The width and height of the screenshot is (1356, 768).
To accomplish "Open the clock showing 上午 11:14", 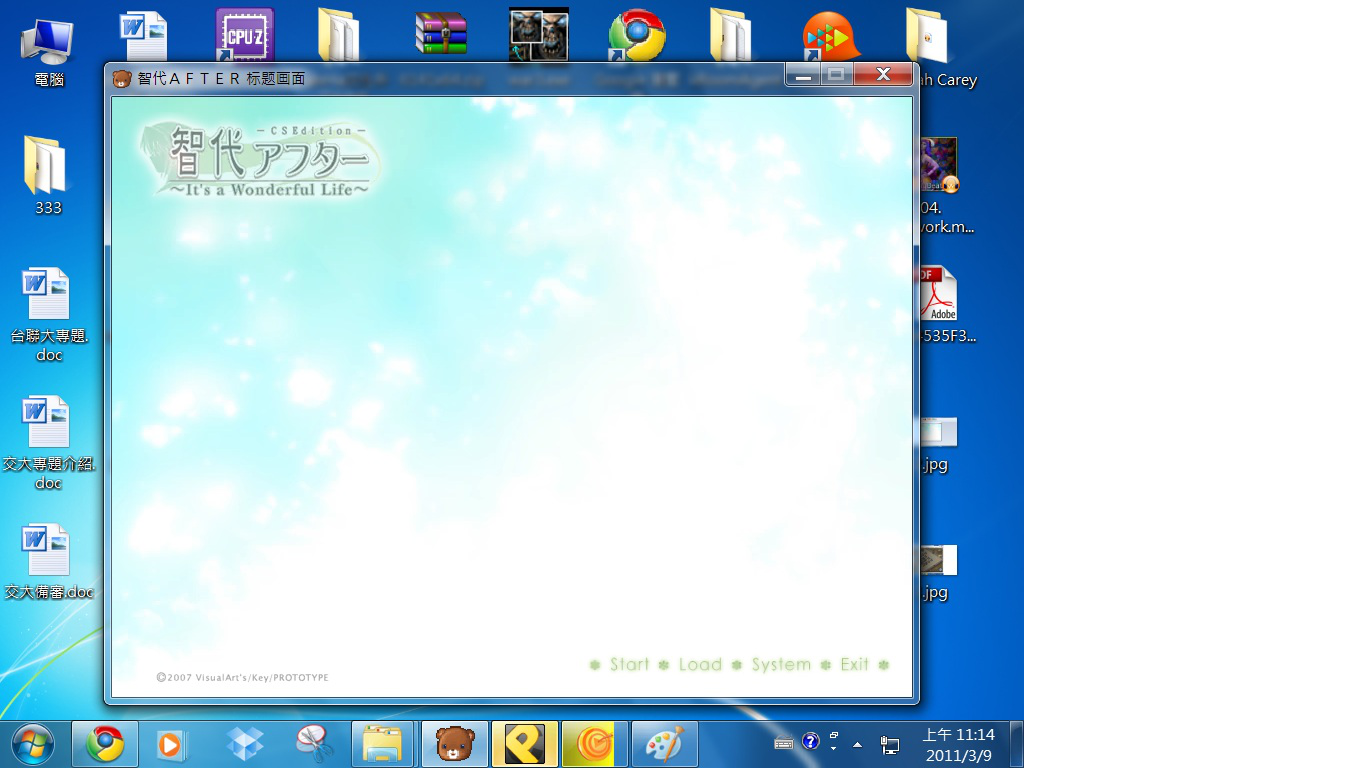I will pos(958,744).
